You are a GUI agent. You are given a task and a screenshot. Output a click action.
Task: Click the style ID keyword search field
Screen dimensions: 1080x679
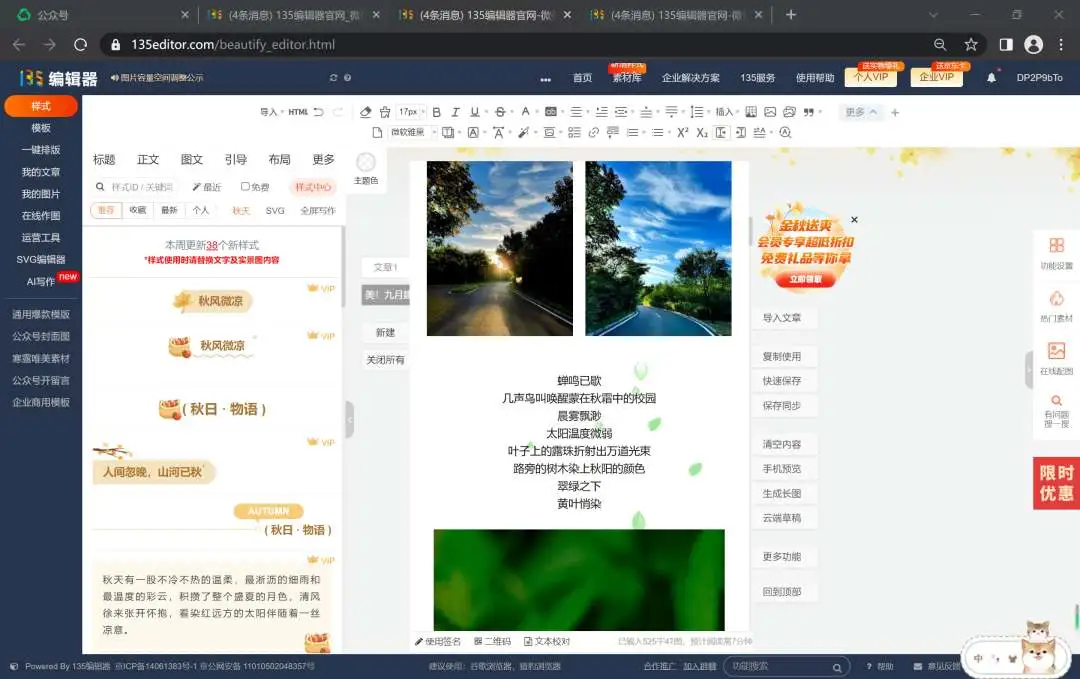tap(135, 187)
